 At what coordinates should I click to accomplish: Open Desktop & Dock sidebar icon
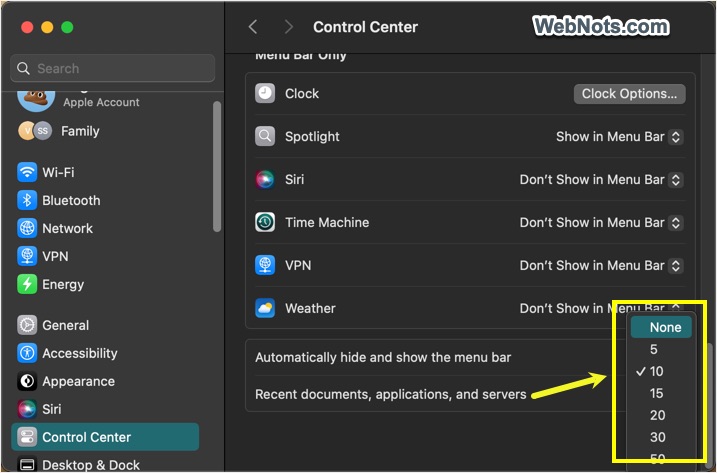pos(27,465)
